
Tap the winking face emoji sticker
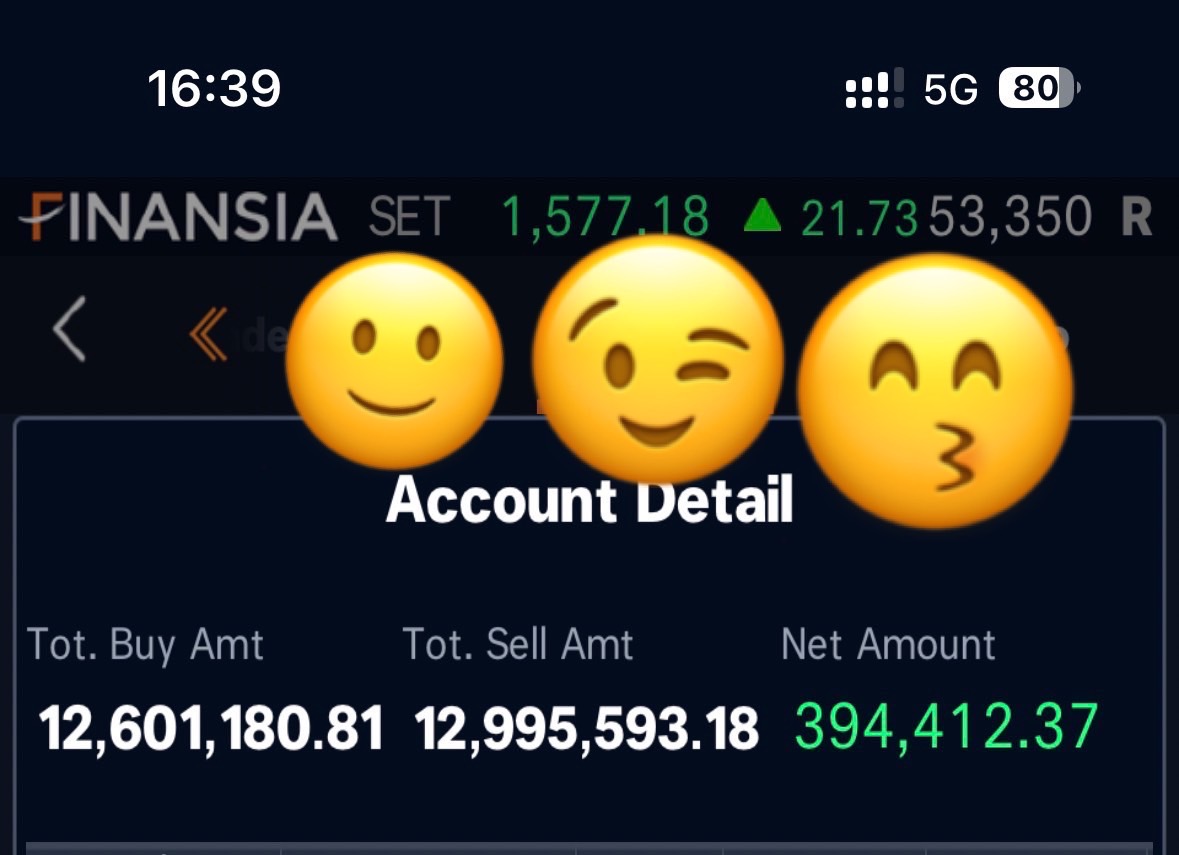pyautogui.click(x=659, y=359)
